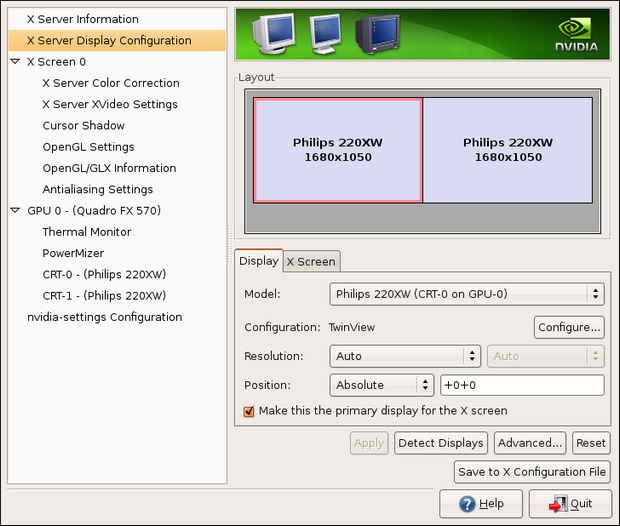This screenshot has width=620, height=526.
Task: Select X Server Display Configuration in sidebar
Action: coord(117,40)
